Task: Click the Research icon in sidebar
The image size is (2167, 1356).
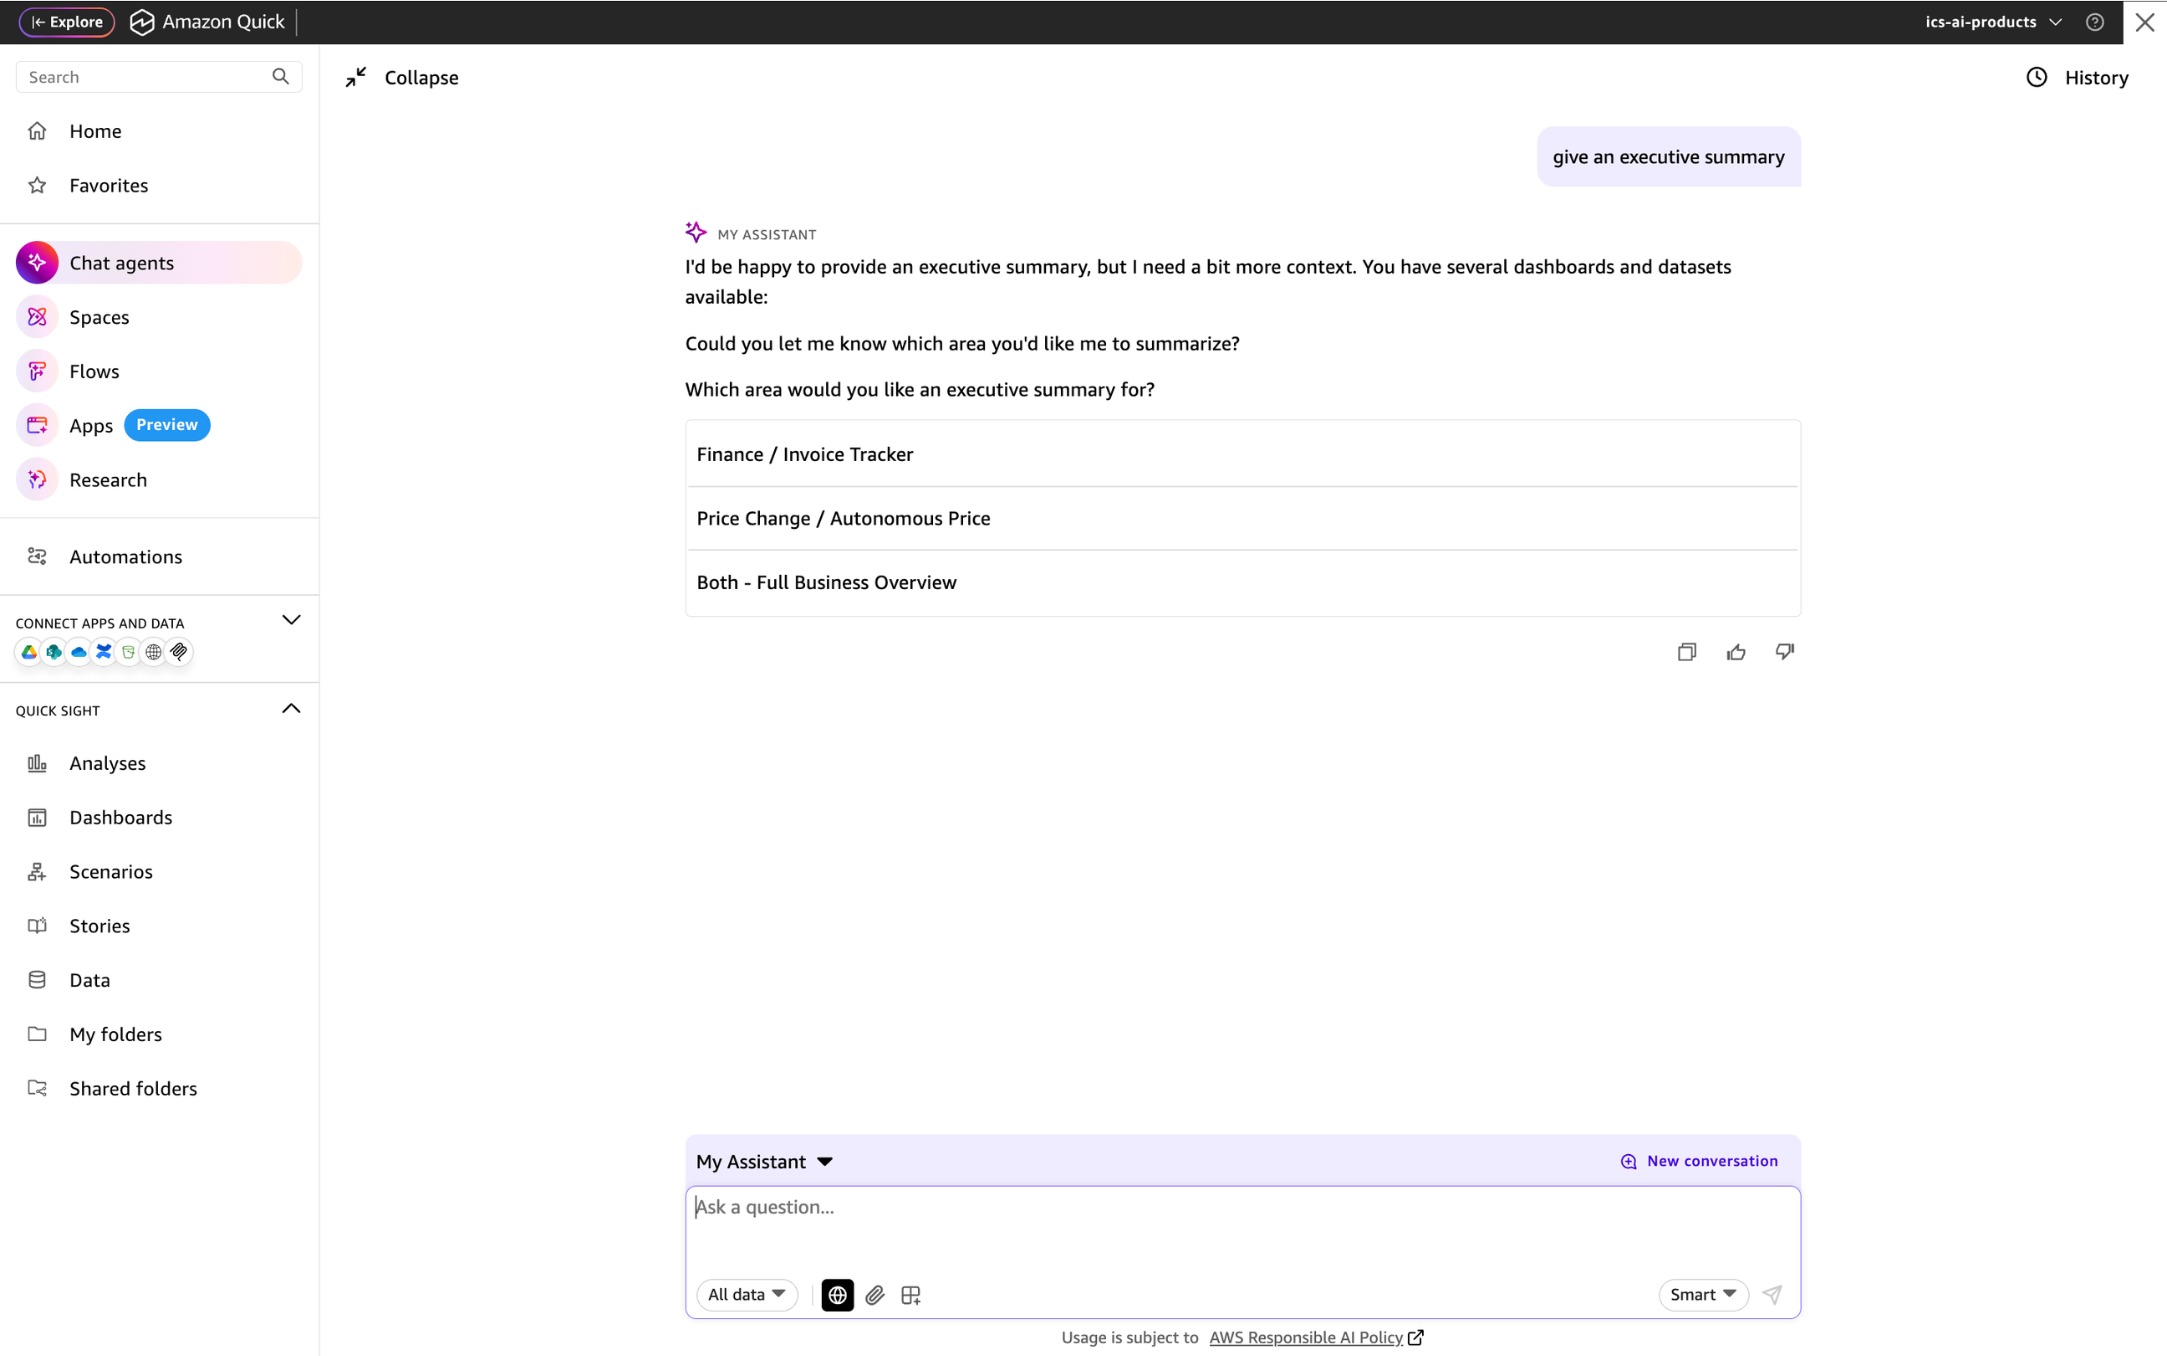Action: click(x=37, y=480)
